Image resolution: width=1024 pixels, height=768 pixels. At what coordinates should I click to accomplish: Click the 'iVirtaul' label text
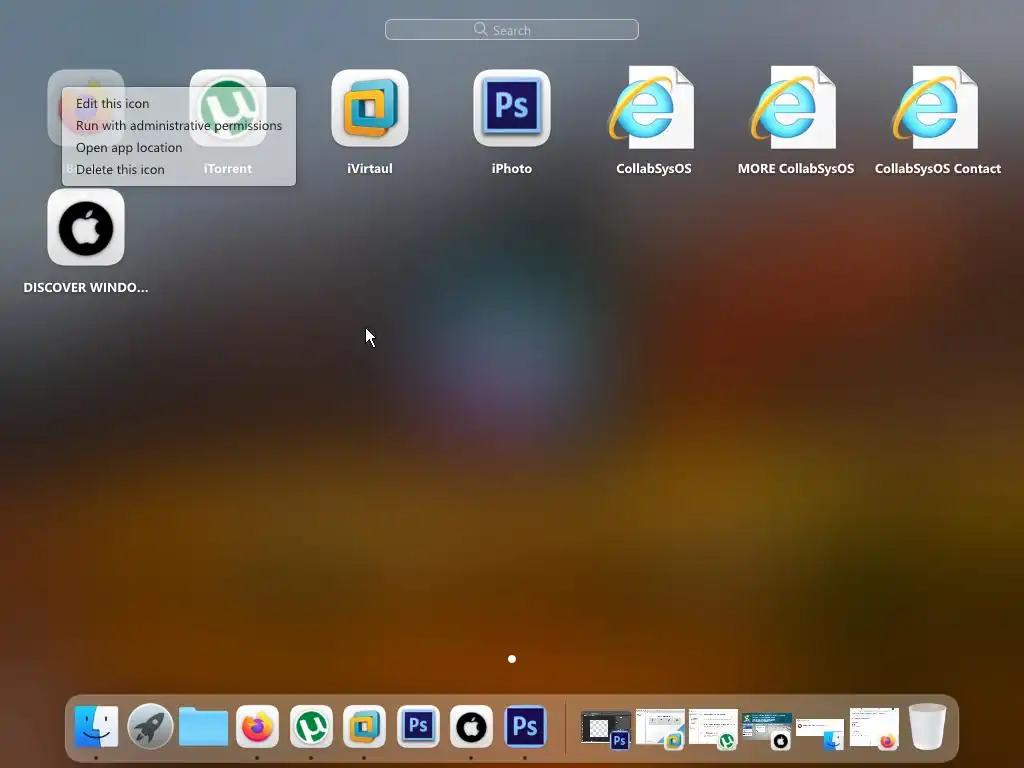tap(370, 168)
